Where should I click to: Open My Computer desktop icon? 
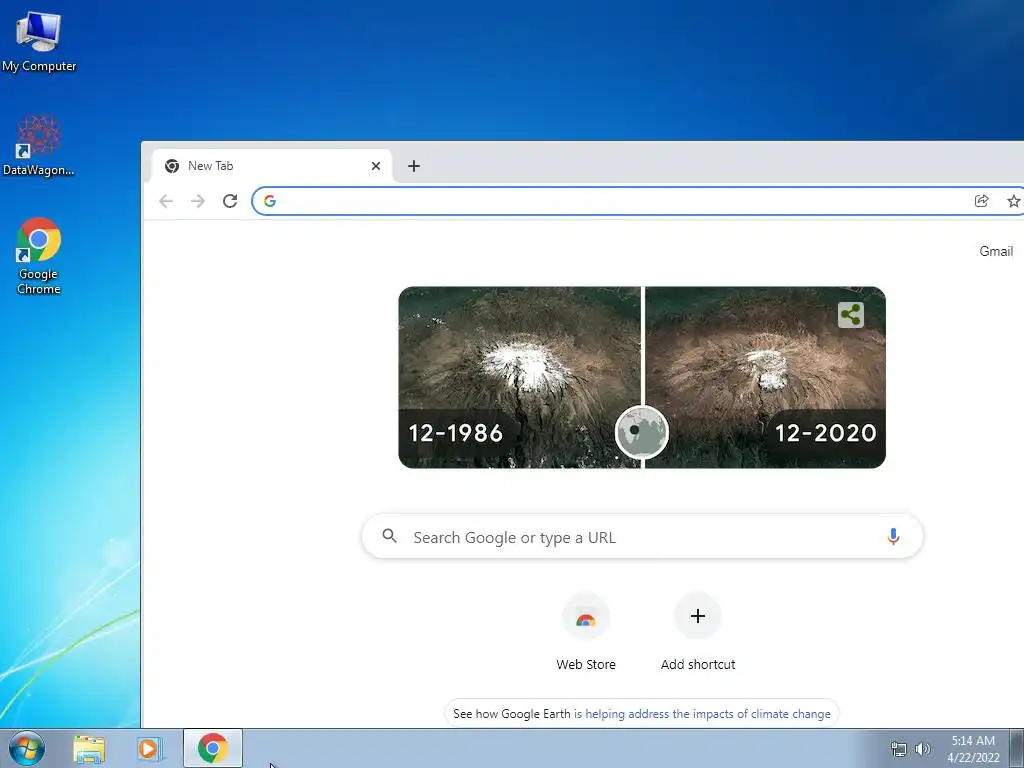[39, 40]
